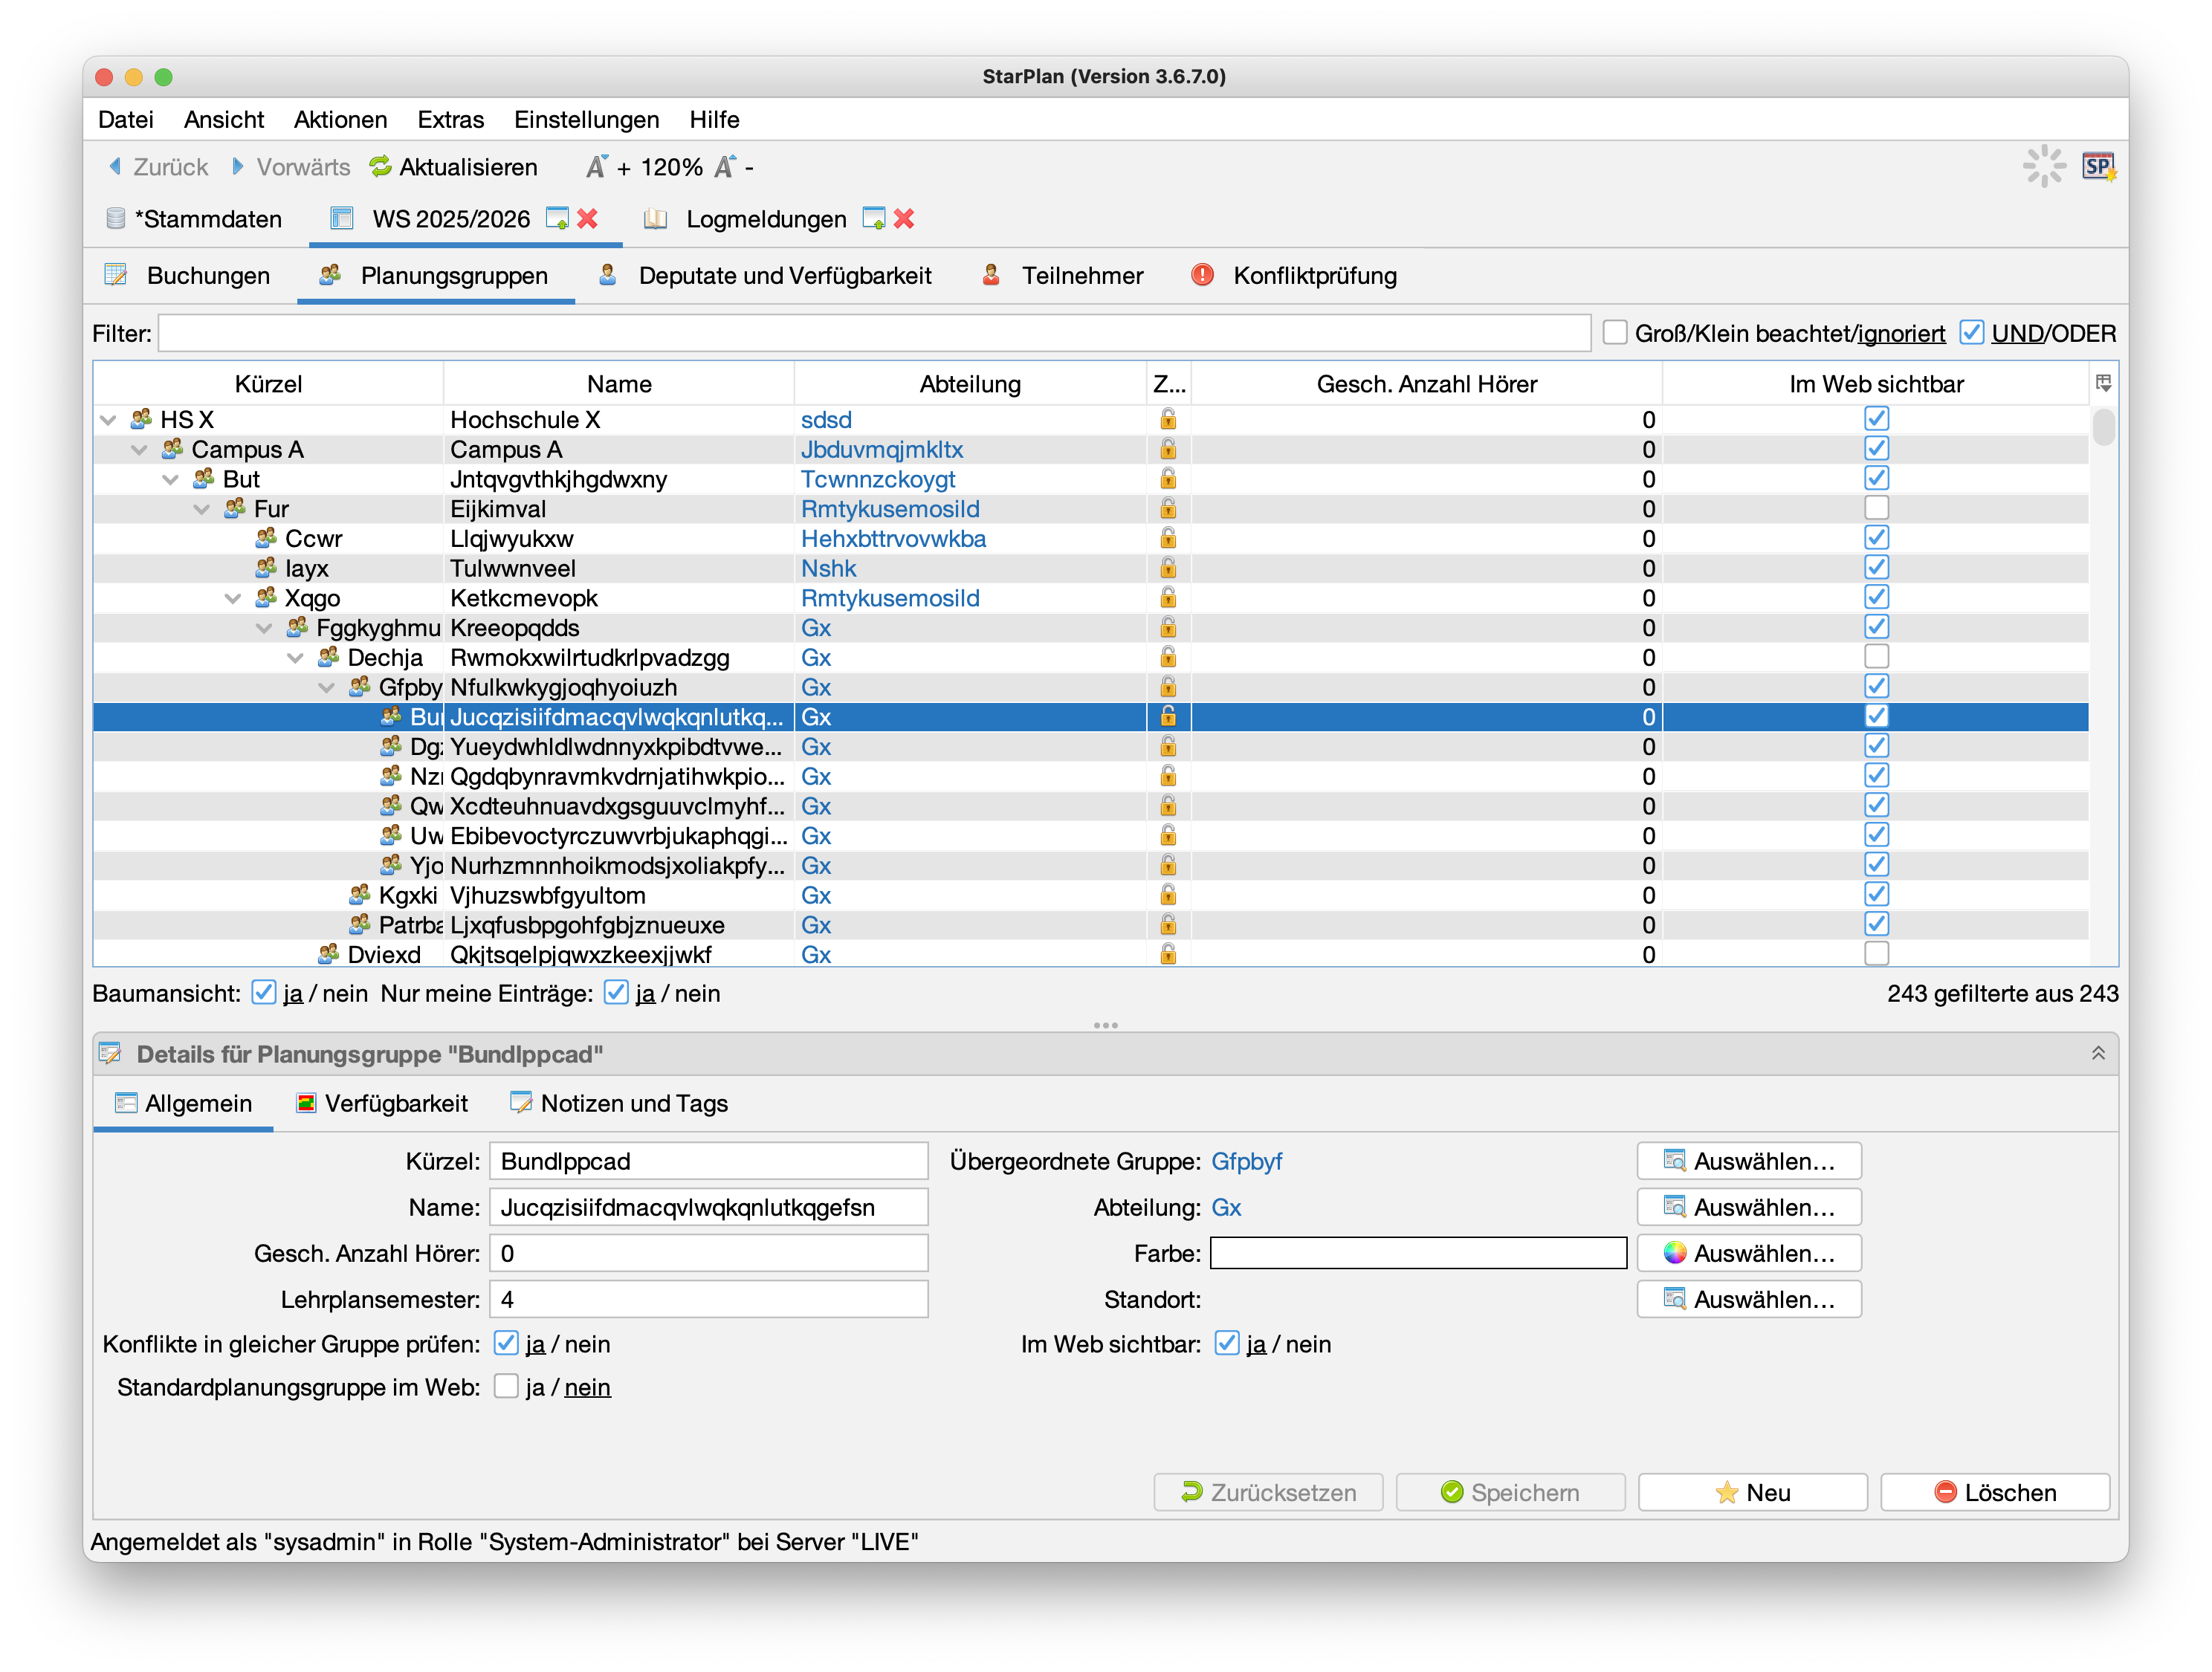Open table column configuration icon
The width and height of the screenshot is (2212, 1672).
pyautogui.click(x=2103, y=383)
